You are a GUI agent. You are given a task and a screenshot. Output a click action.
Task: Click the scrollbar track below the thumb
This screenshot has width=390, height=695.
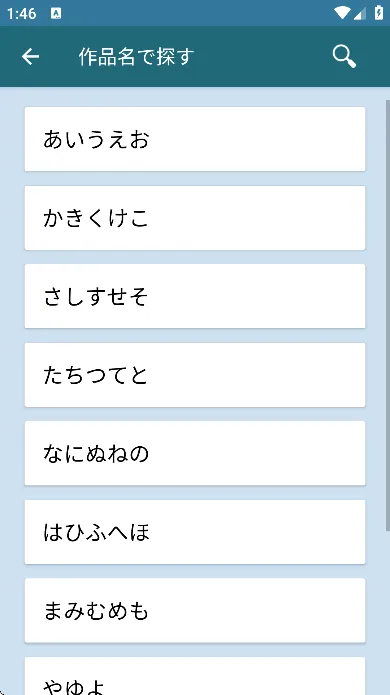[388, 612]
